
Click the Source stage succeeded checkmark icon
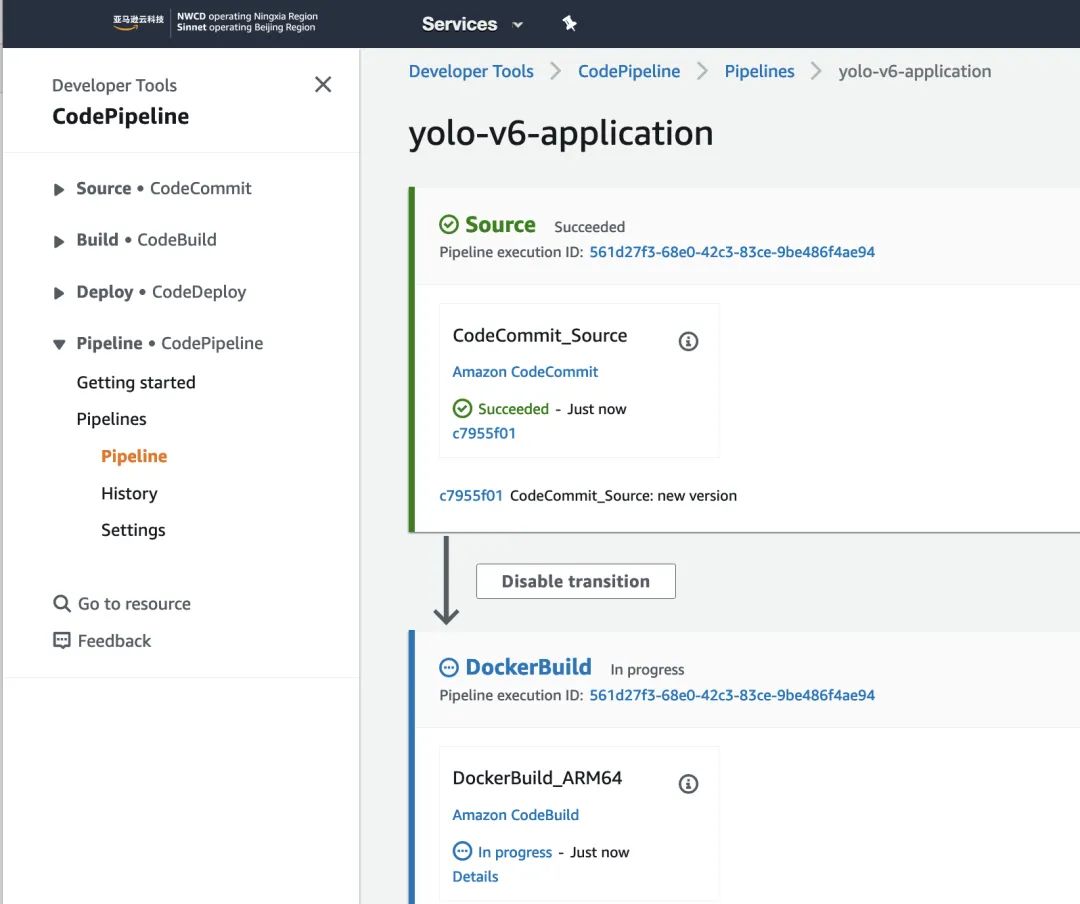449,225
